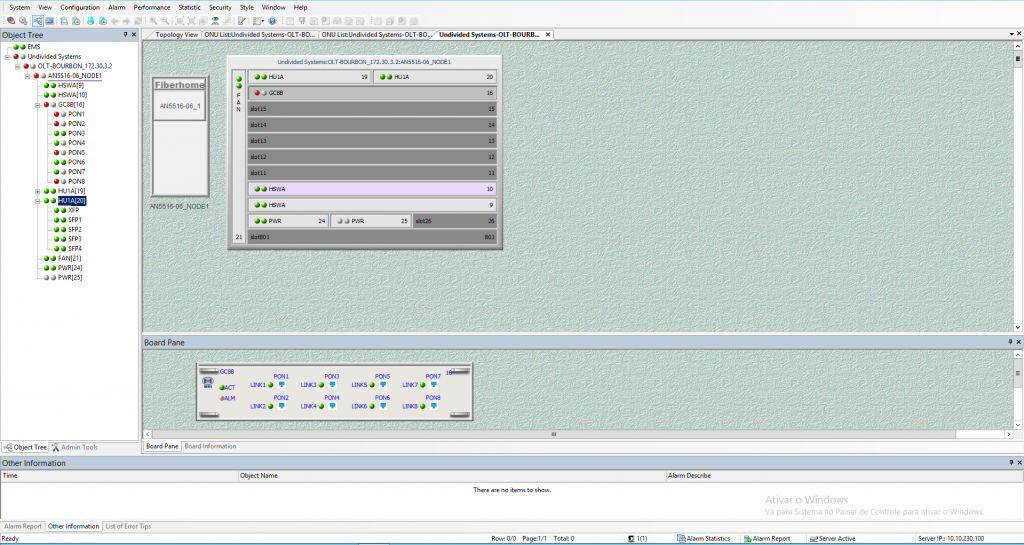Click the help globe icon in toolbar
The width and height of the screenshot is (1024, 545).
pos(272,20)
